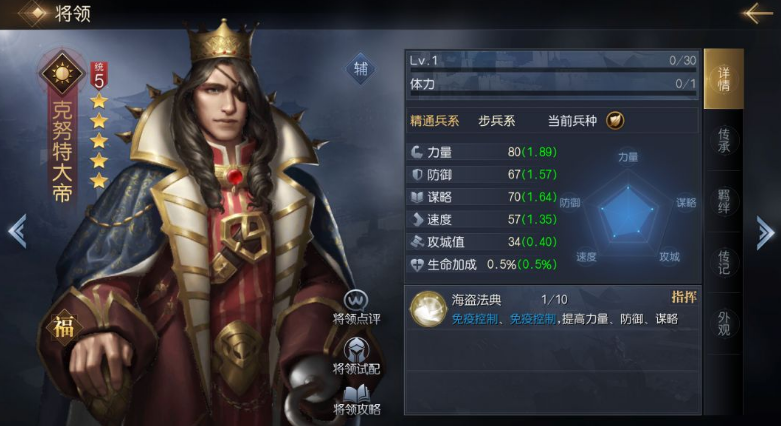Screen dimensions: 781x426
Task: Click the 海盗法典 skill icon
Action: [427, 309]
